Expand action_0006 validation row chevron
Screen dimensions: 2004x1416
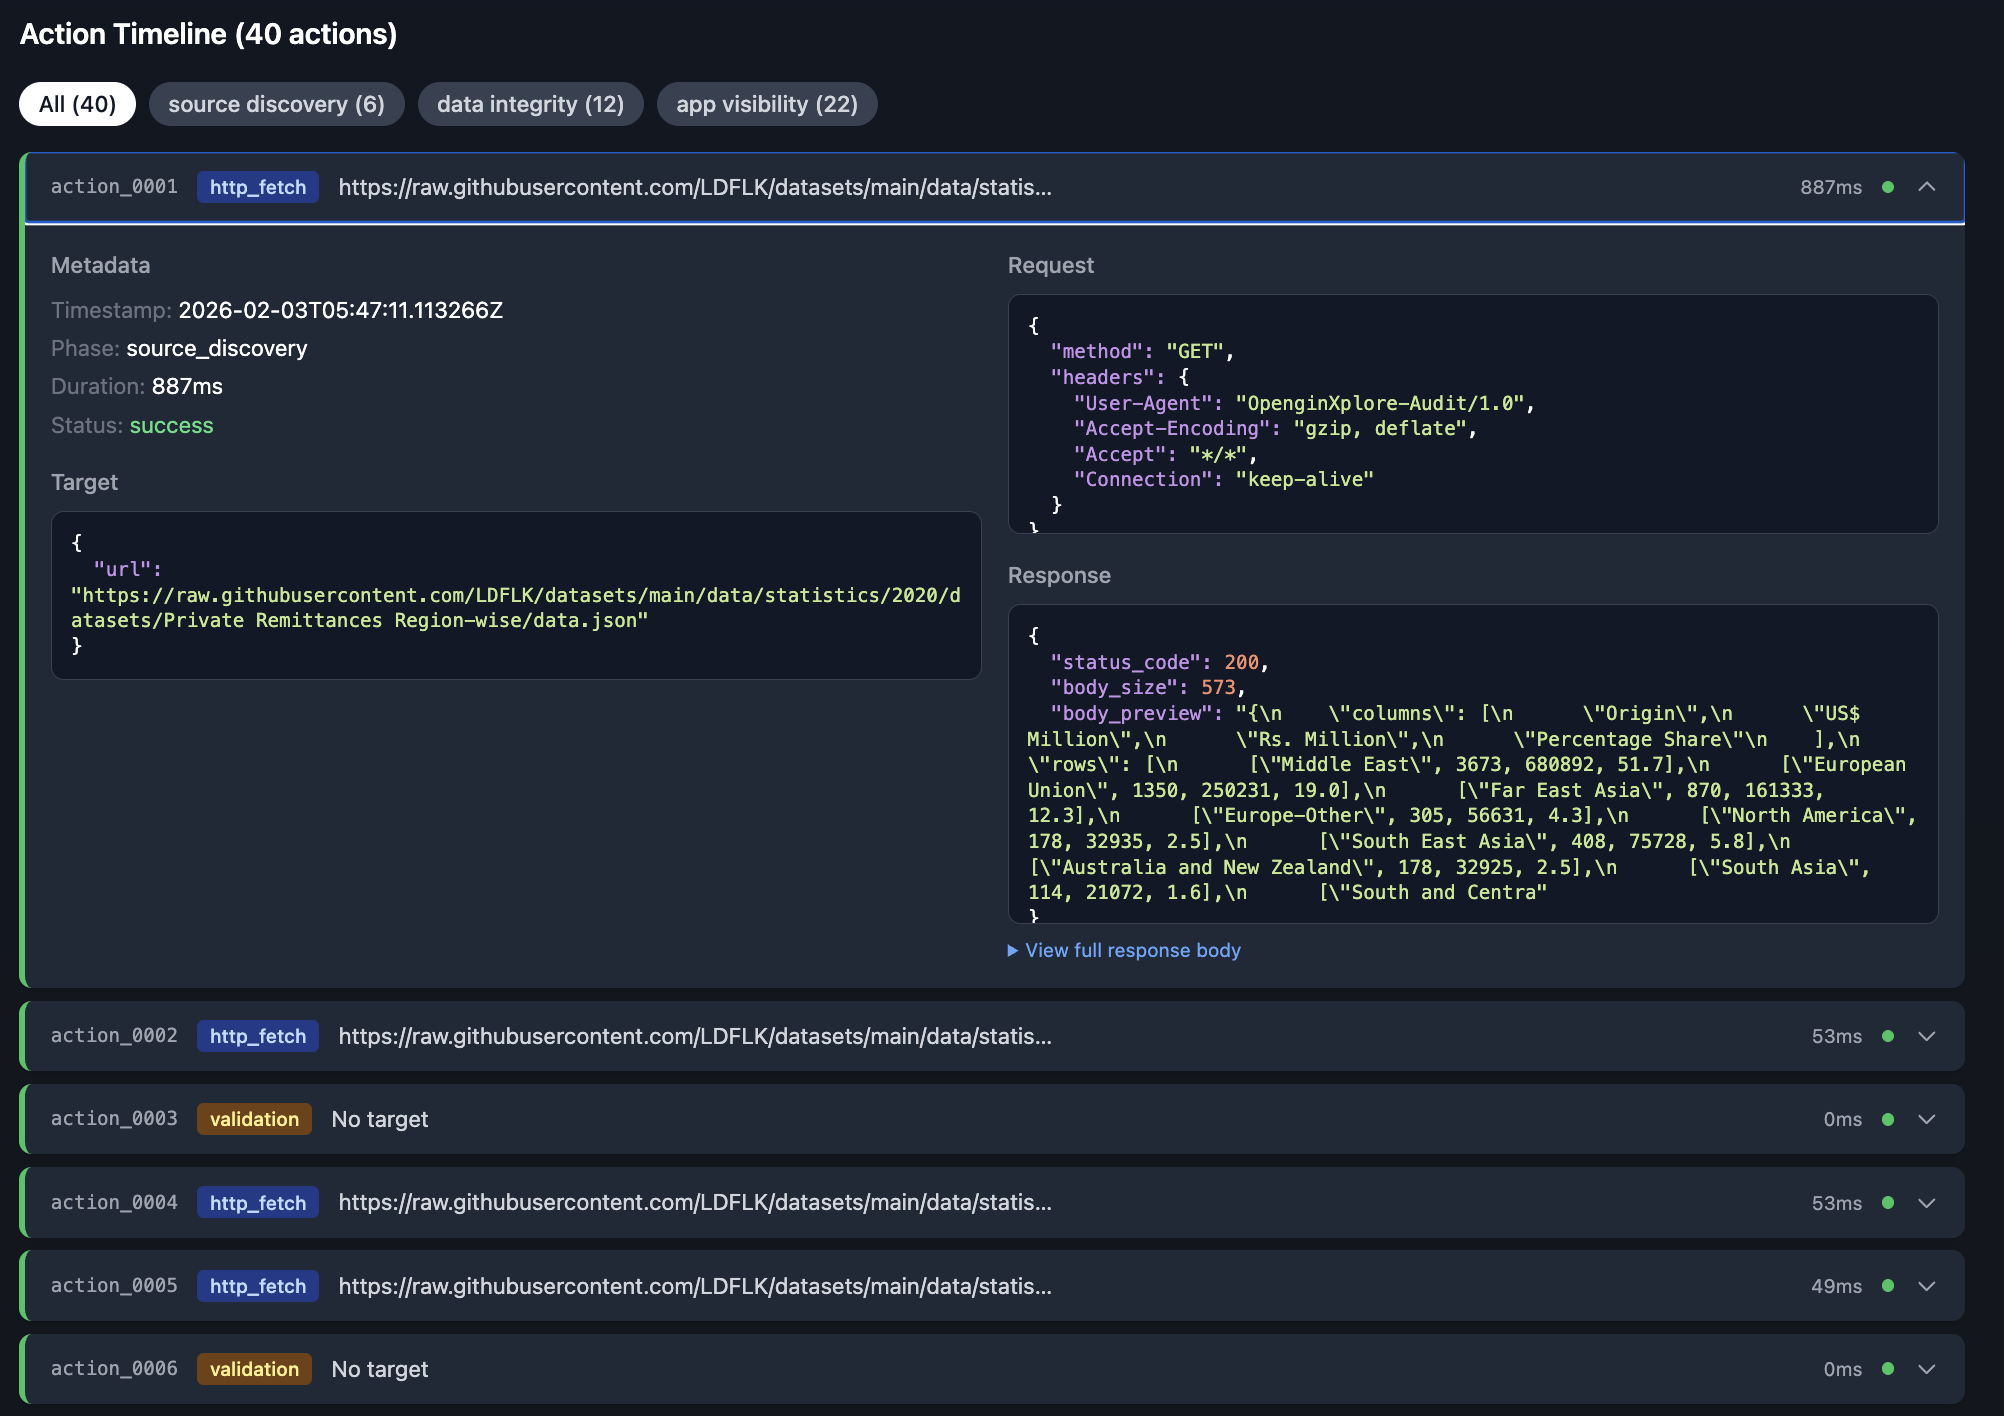(x=1926, y=1369)
